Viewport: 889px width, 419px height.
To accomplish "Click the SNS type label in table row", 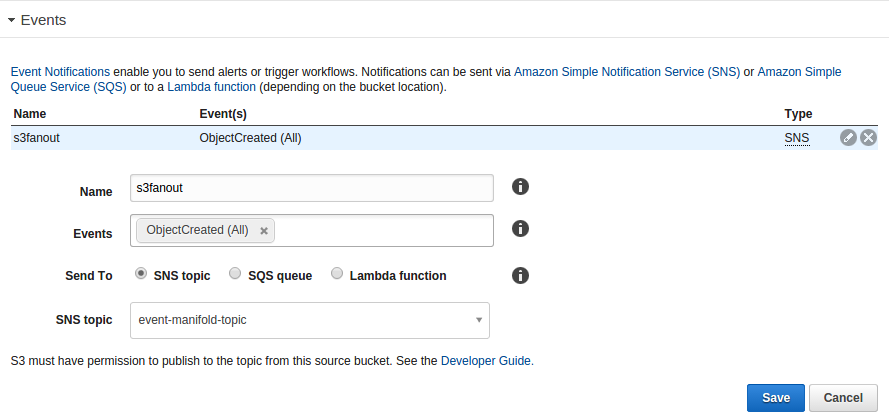I will tap(797, 138).
